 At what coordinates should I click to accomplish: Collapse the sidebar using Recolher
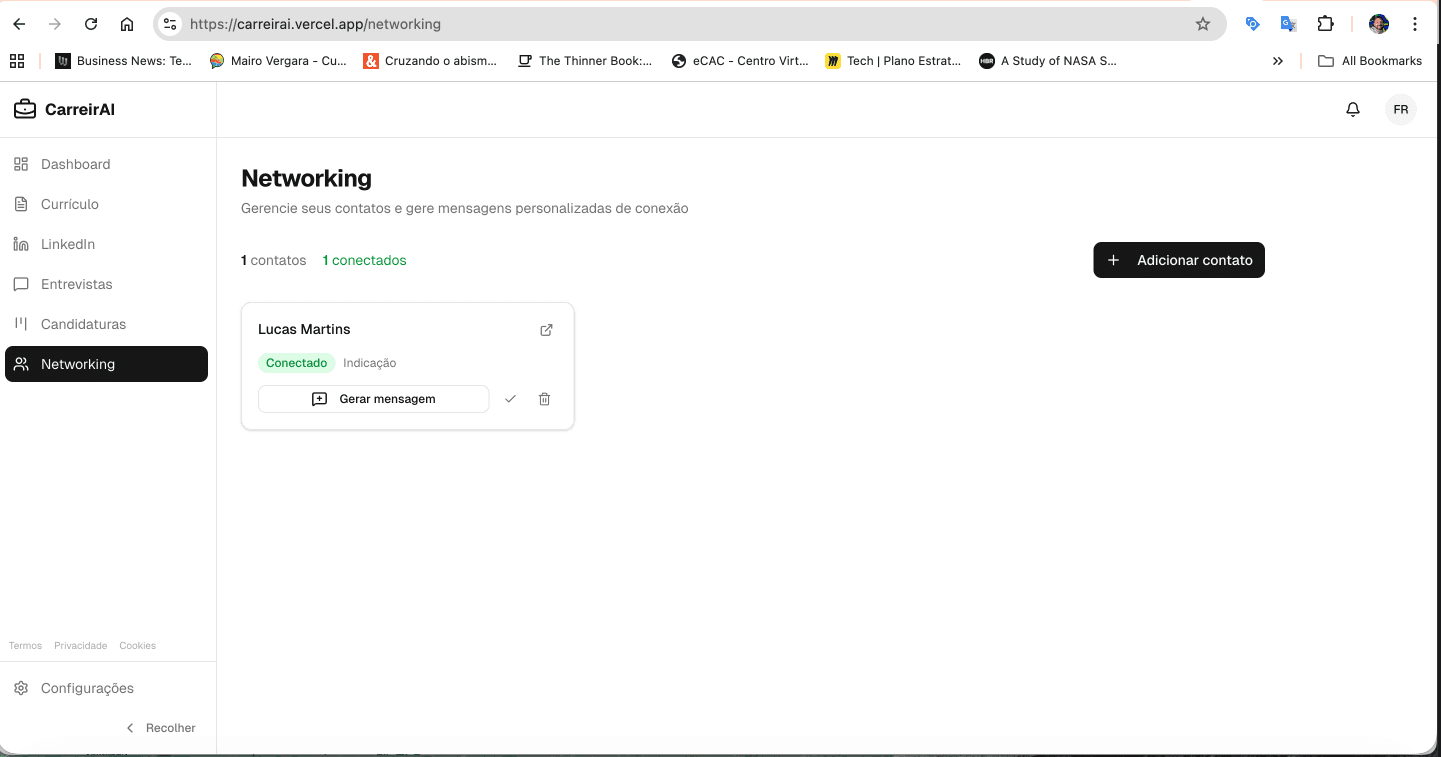[161, 727]
